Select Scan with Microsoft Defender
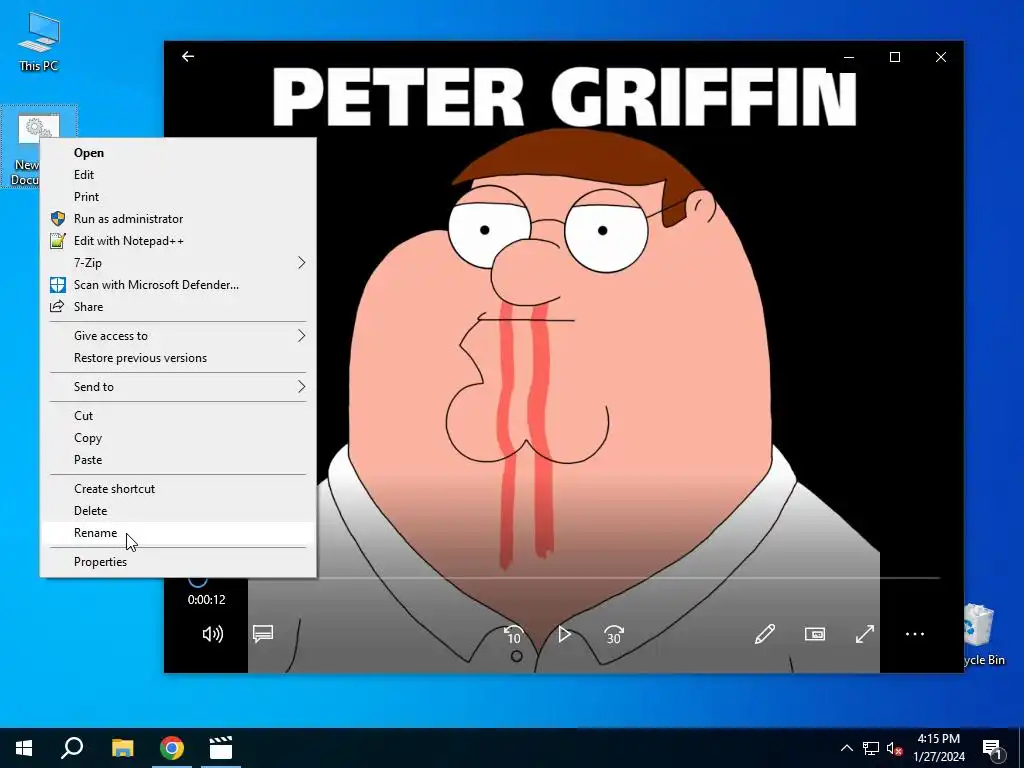 [178, 285]
